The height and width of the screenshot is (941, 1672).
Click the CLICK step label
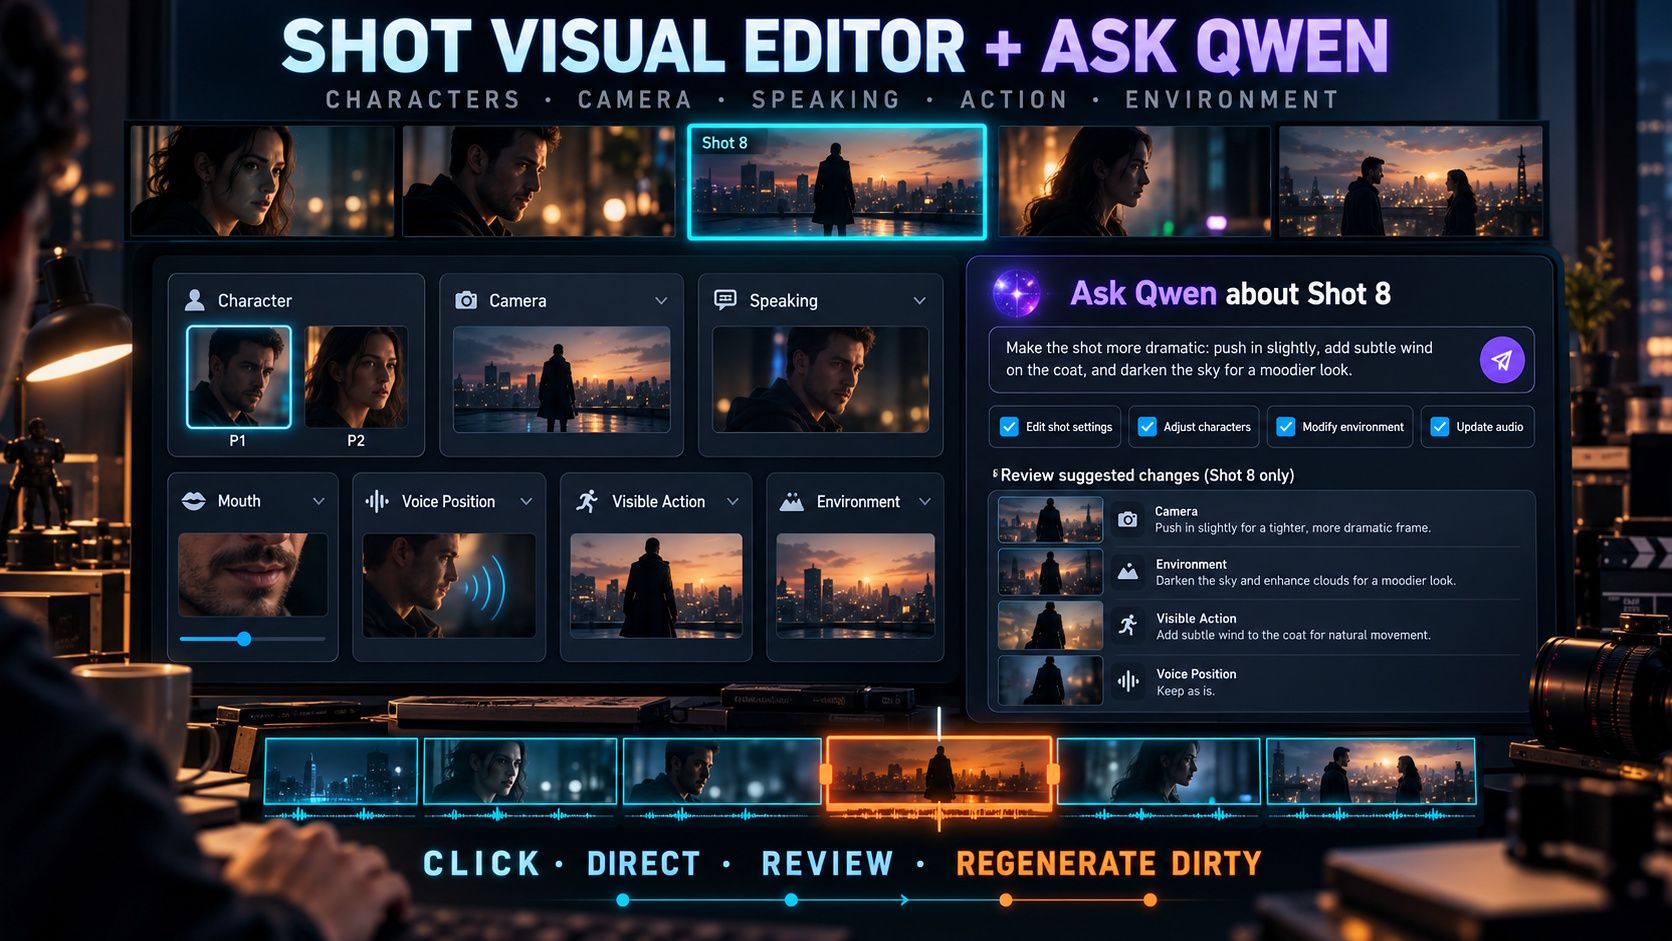click(x=481, y=864)
